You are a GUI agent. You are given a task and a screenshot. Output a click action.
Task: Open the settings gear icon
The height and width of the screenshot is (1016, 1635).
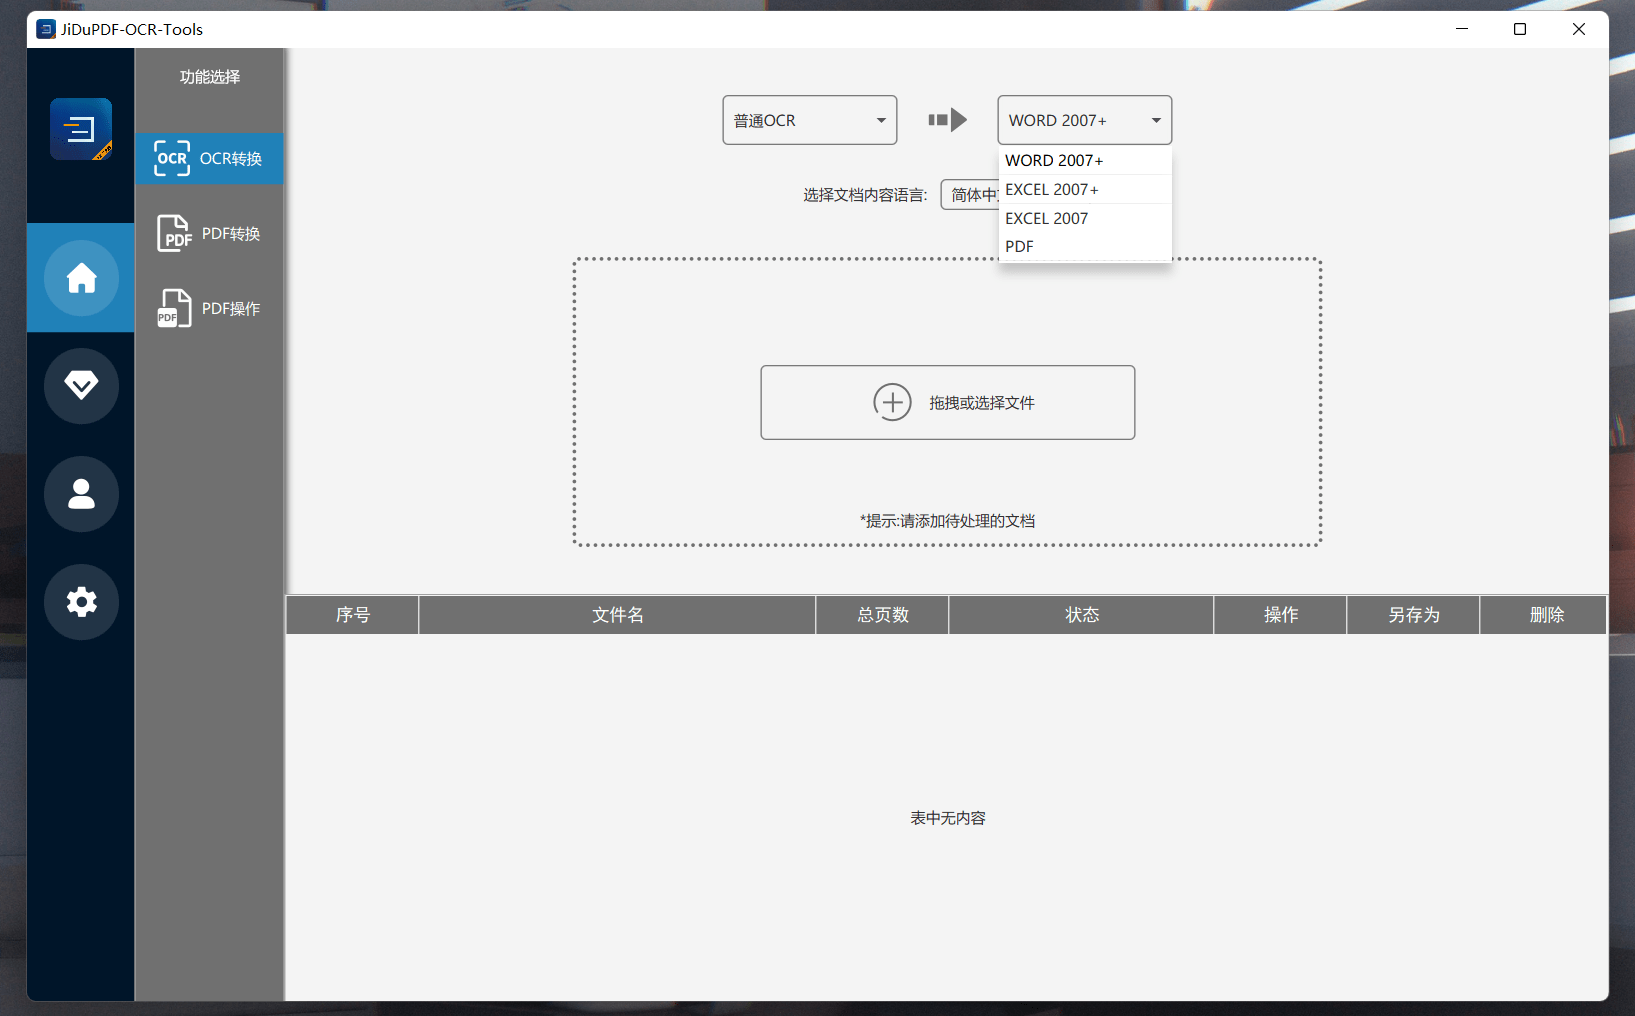[81, 602]
